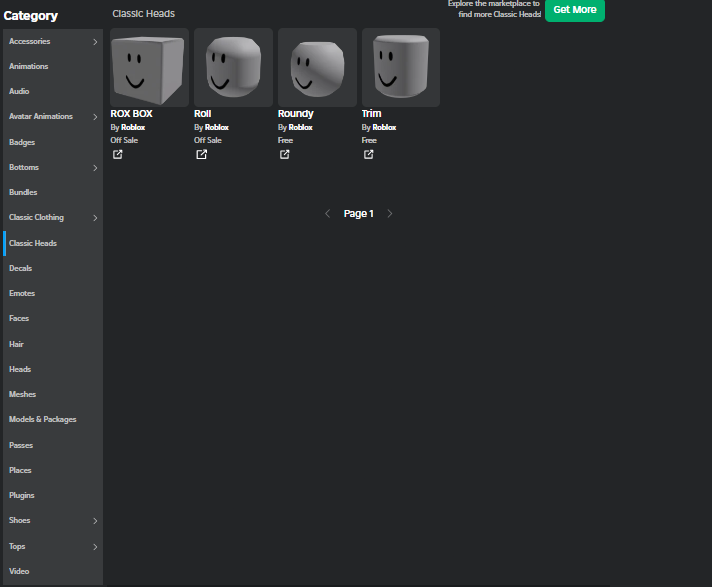
Task: Open the Places category
Action: (53, 470)
